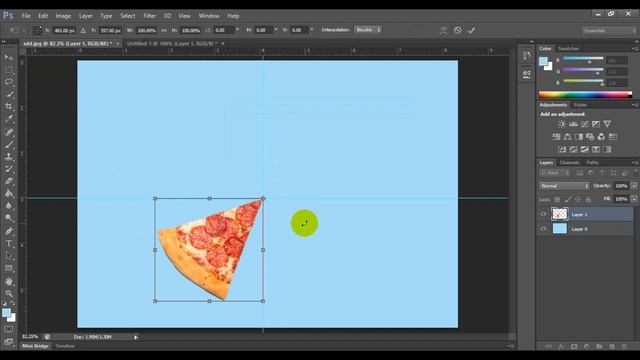Open the Interpolation dropdown
Screen dimensions: 640x360
[x=368, y=30]
